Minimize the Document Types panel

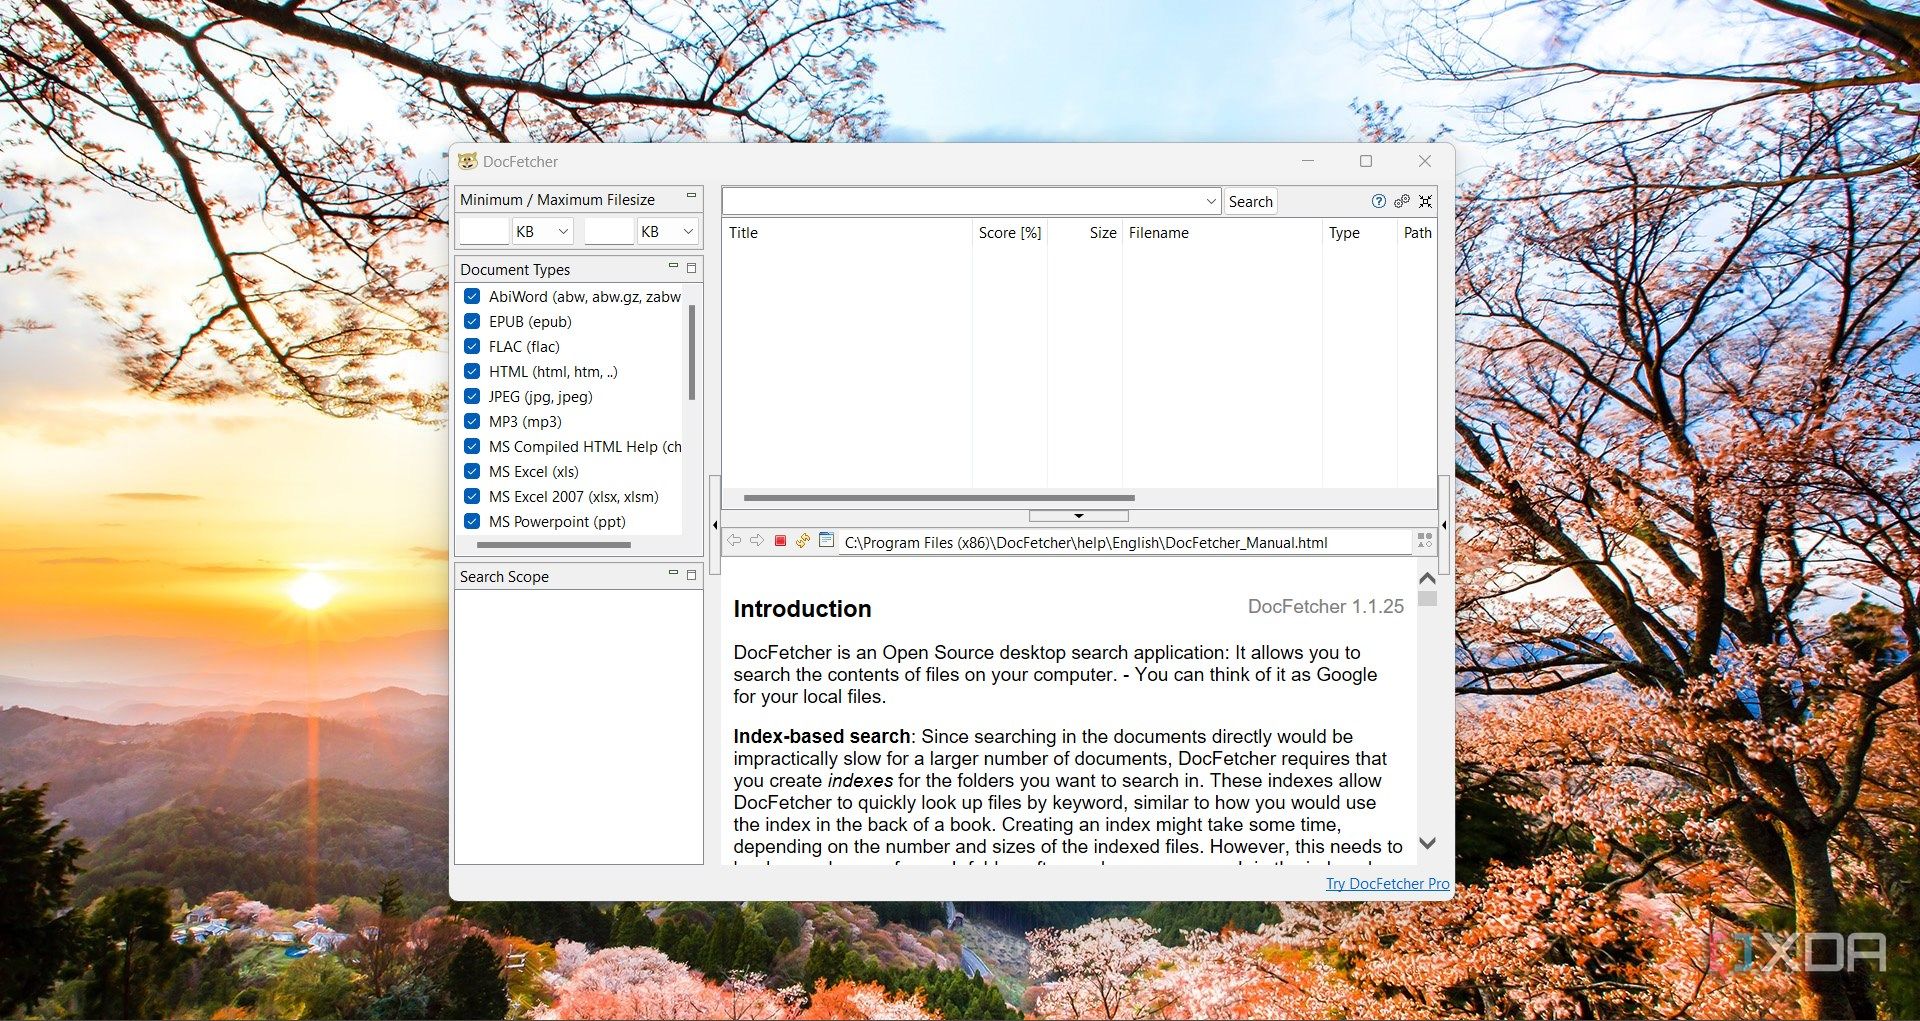tap(673, 266)
